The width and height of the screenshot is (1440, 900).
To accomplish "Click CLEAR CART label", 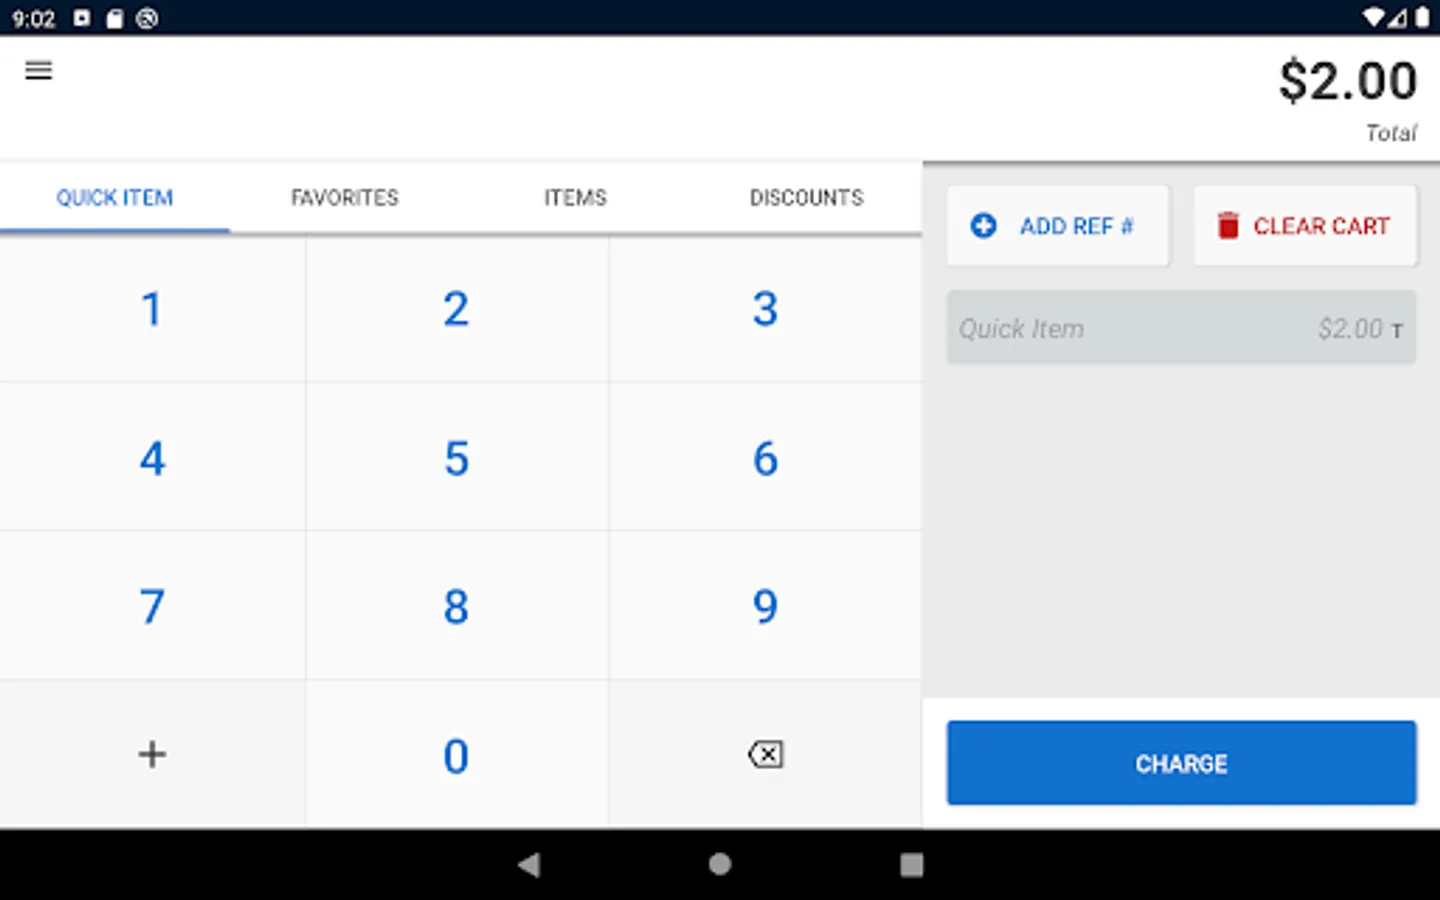I will [x=1321, y=226].
